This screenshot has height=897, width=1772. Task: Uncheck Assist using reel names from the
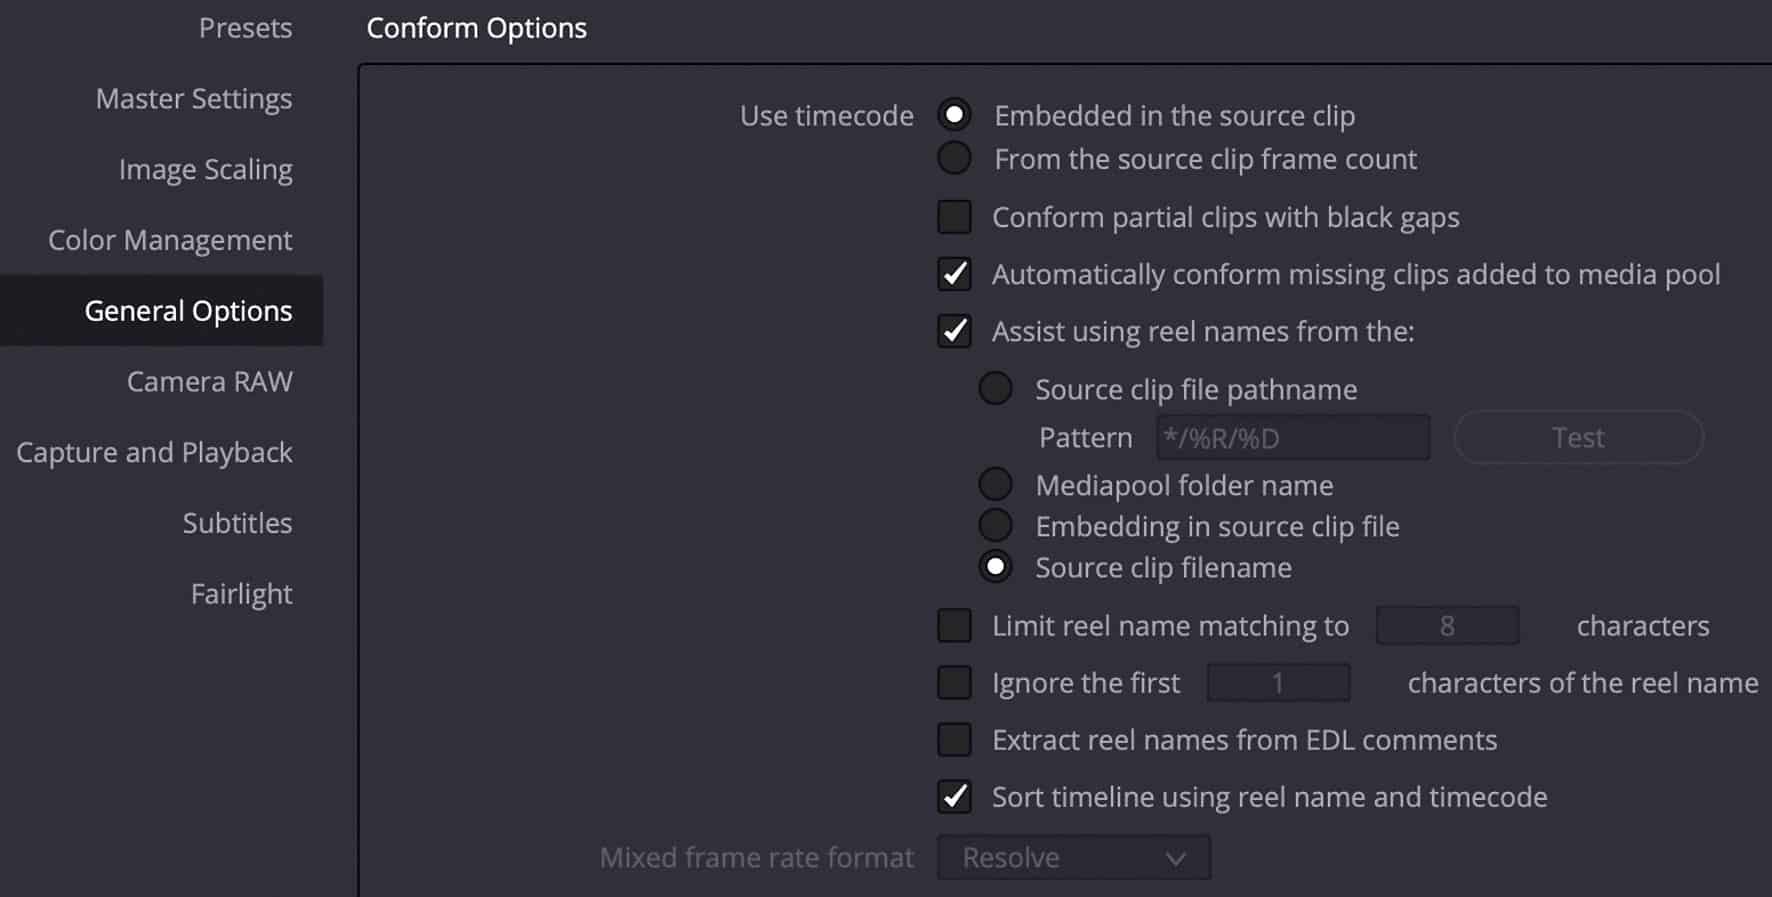[954, 331]
